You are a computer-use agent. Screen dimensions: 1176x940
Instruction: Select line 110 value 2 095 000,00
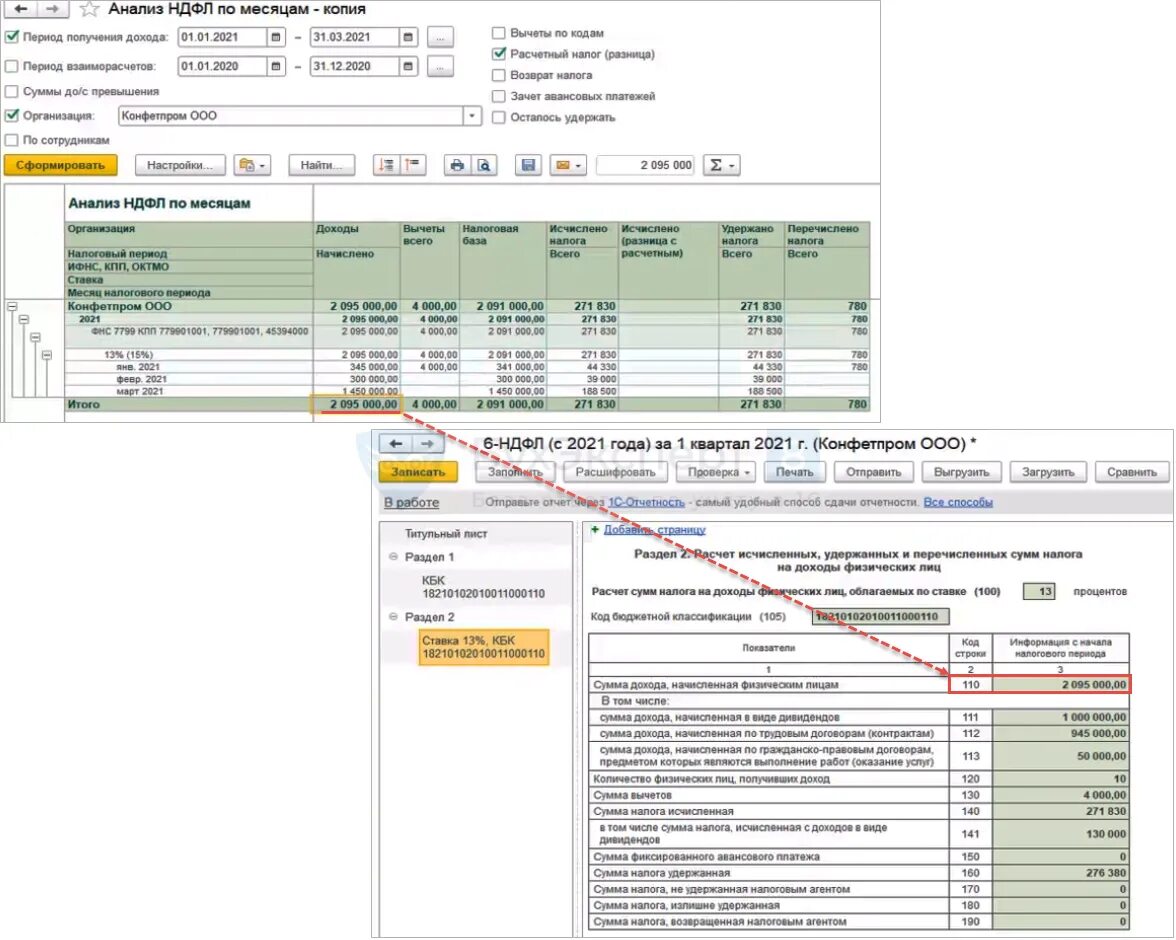tap(1060, 684)
